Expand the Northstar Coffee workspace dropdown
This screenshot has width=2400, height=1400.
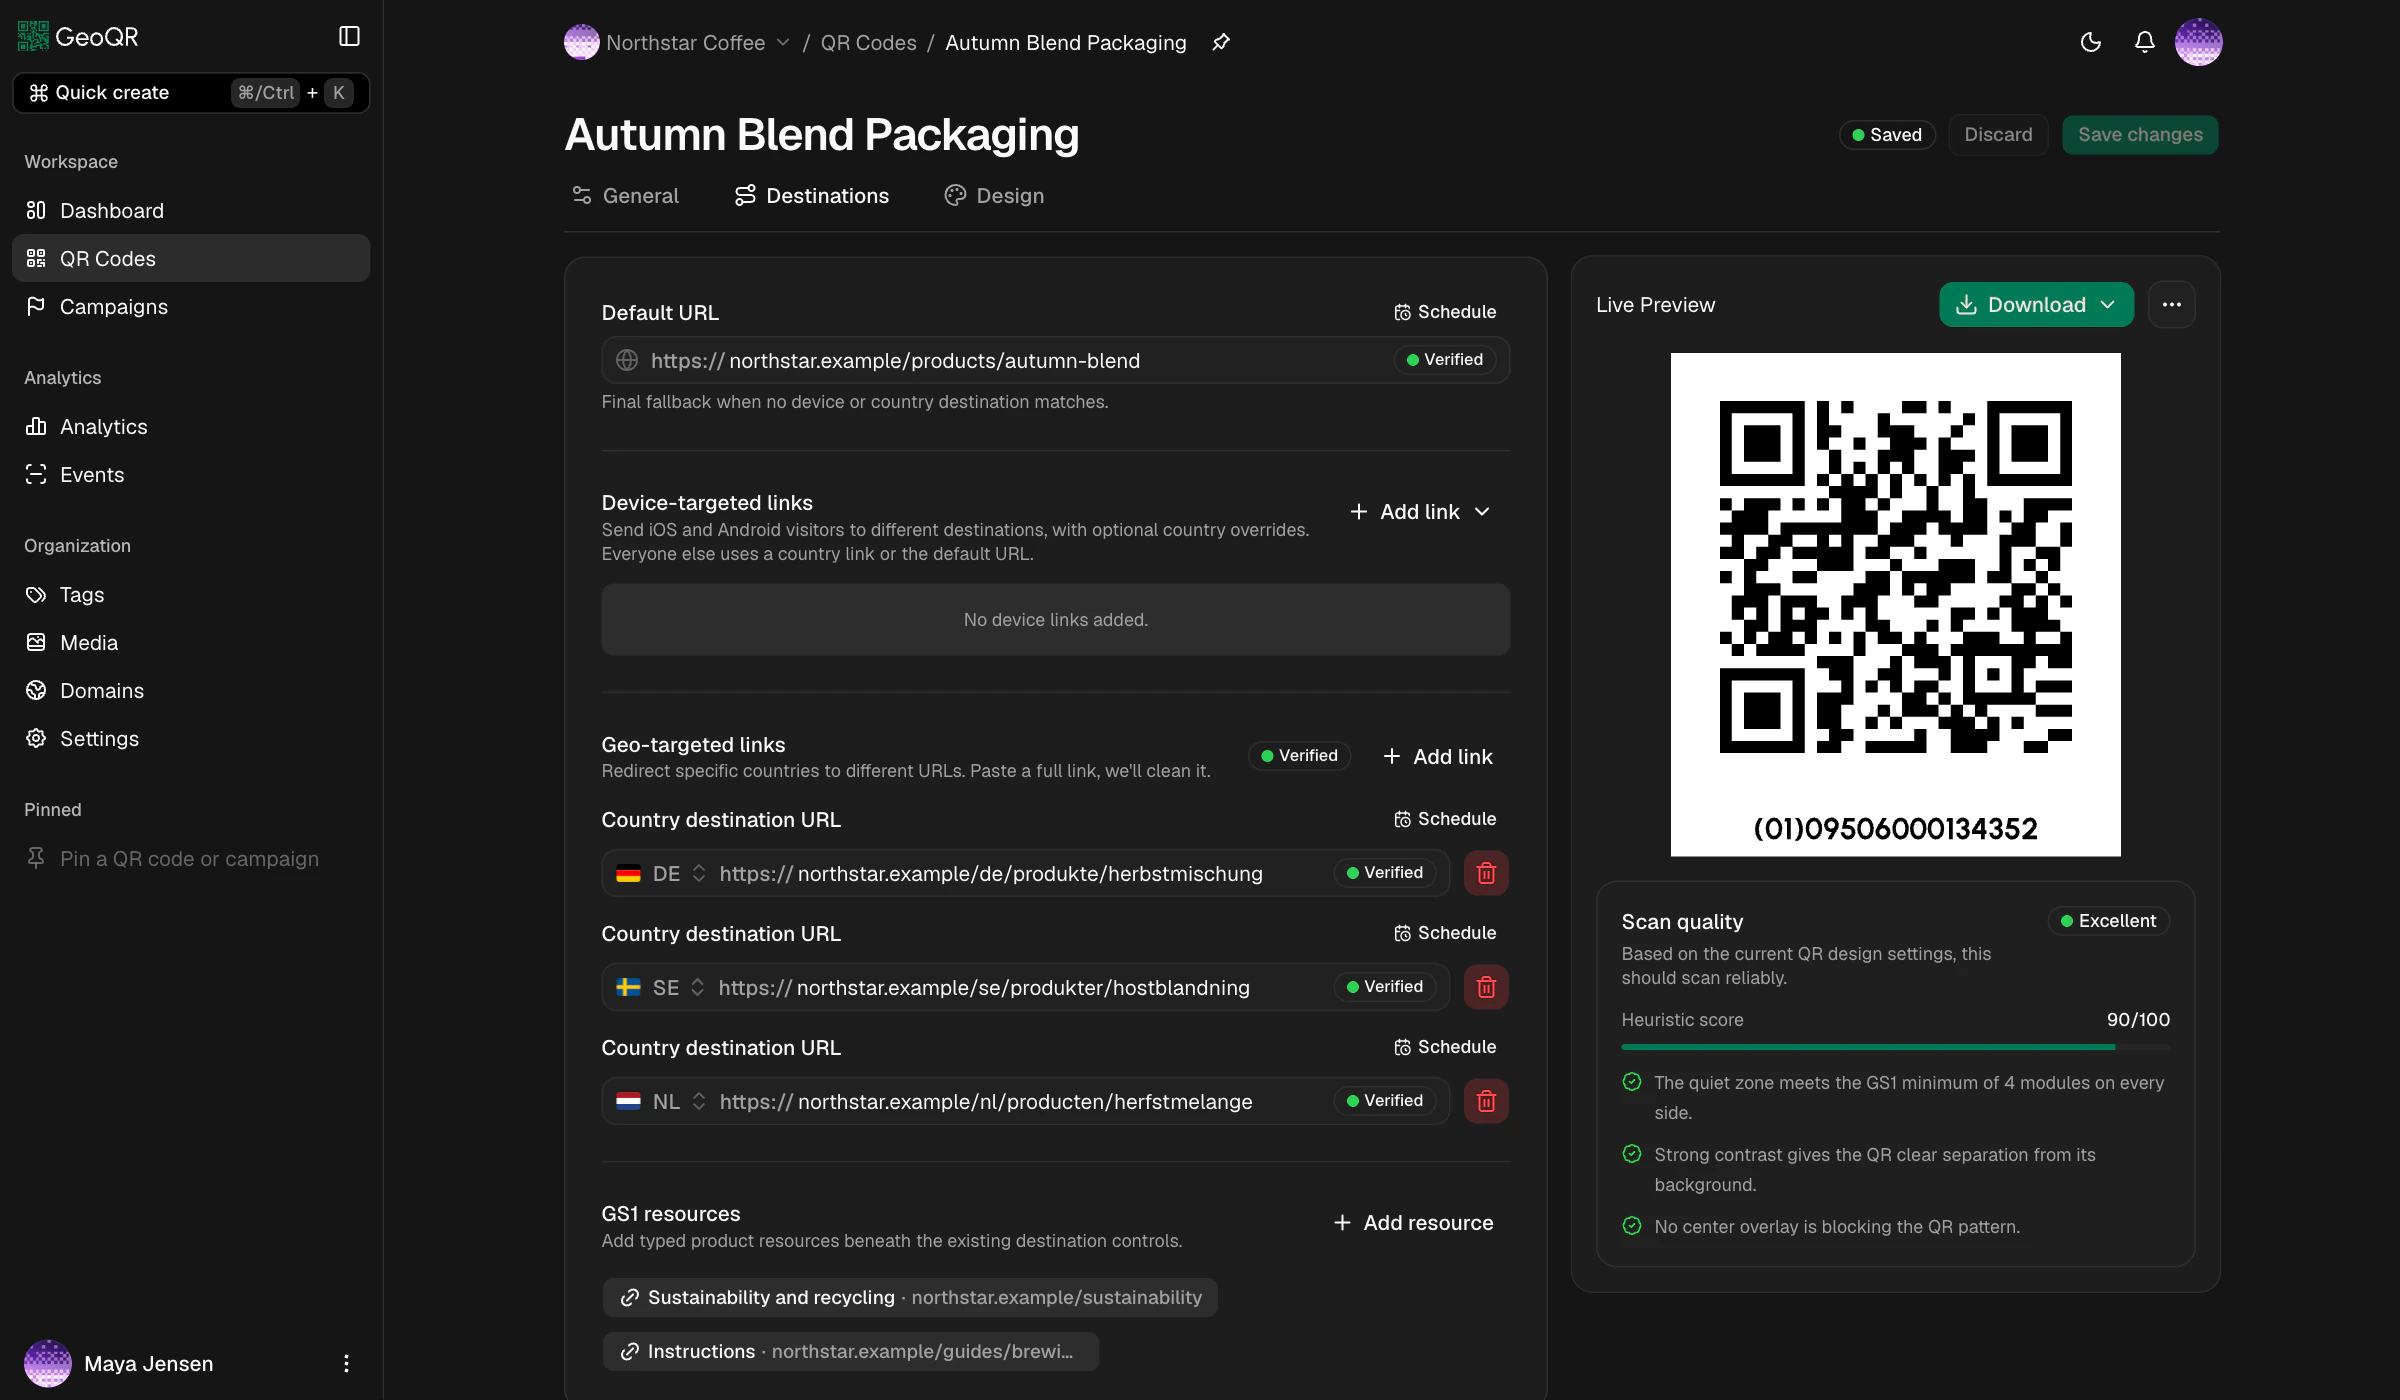pyautogui.click(x=783, y=43)
